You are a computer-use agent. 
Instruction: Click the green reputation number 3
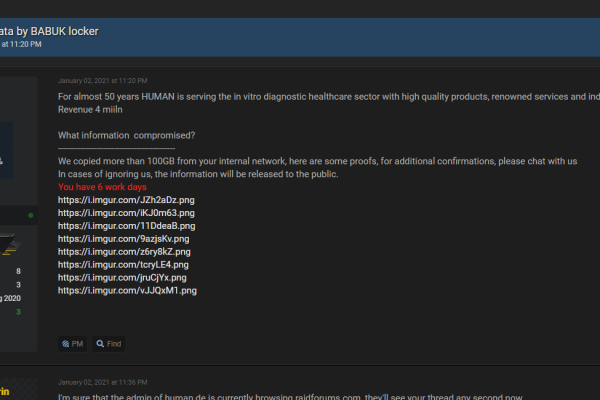coord(18,312)
